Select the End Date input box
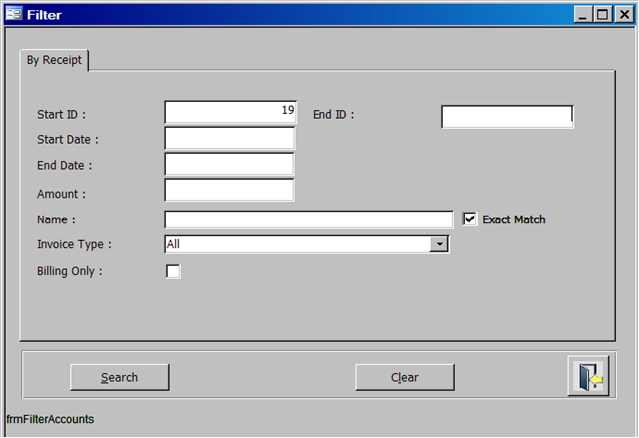Image resolution: width=639 pixels, height=438 pixels. pos(230,164)
